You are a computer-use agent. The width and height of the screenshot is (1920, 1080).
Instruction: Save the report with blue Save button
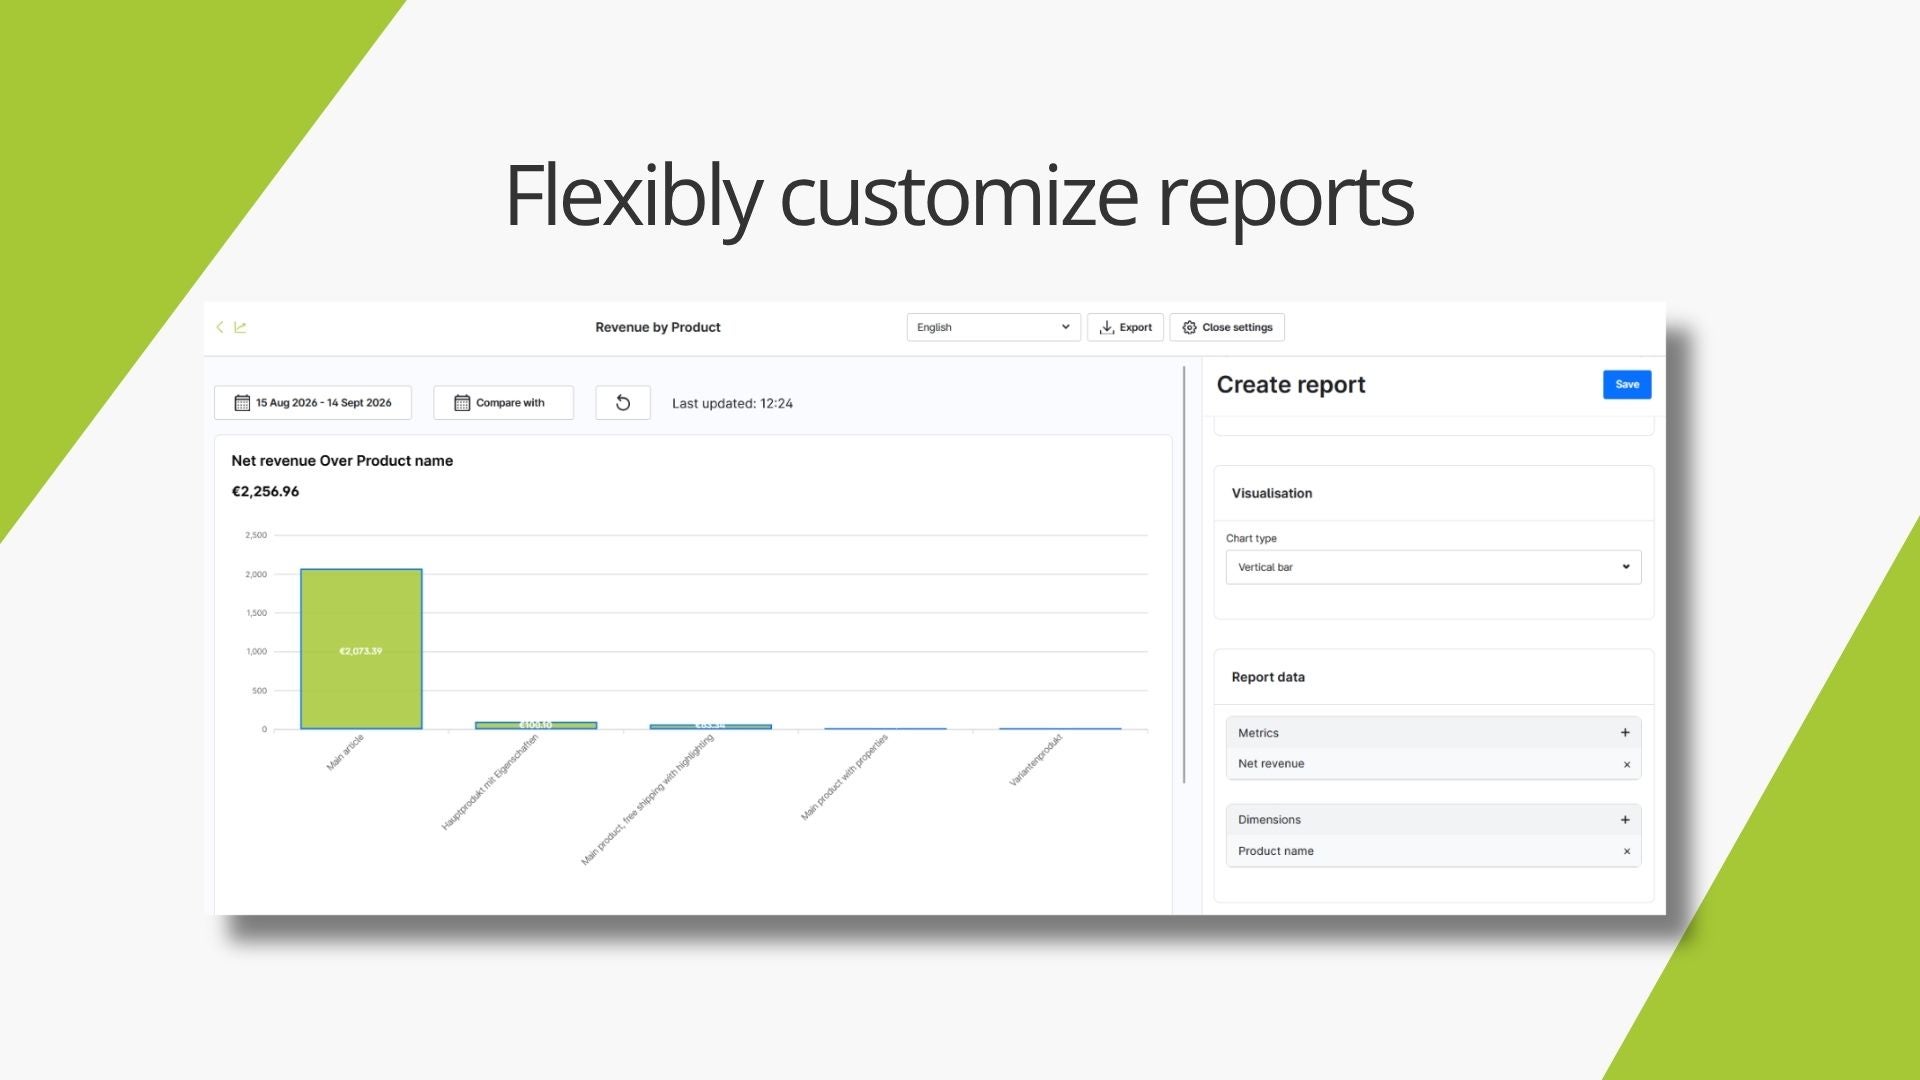point(1627,384)
